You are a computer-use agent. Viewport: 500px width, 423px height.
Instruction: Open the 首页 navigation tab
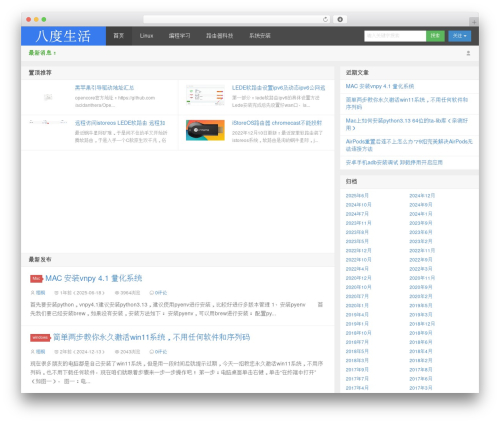[x=118, y=36]
